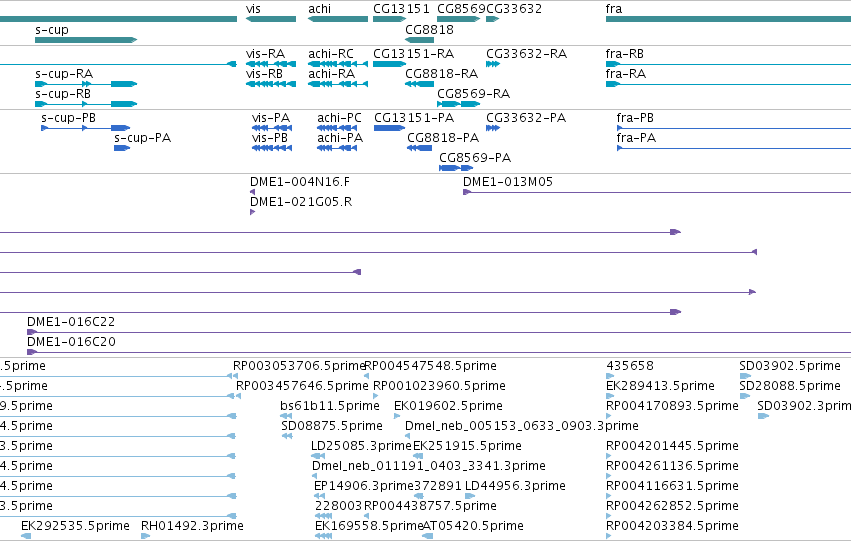Click the CG8818 gene label
The width and height of the screenshot is (851, 541).
click(x=429, y=29)
